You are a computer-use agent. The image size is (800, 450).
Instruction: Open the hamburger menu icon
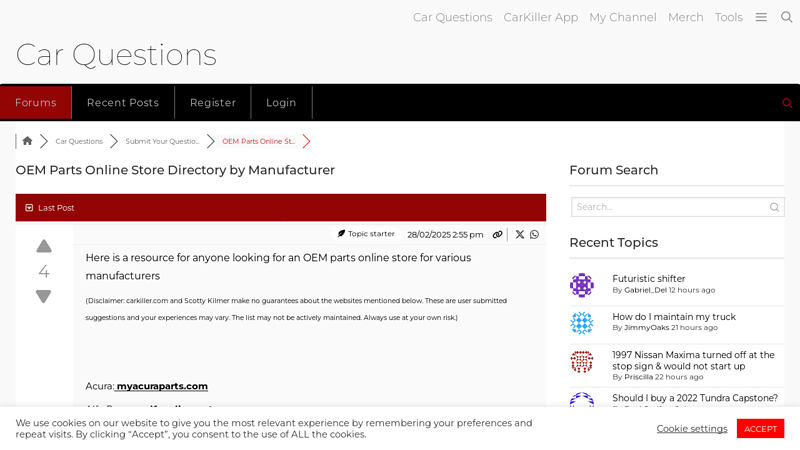pos(761,17)
